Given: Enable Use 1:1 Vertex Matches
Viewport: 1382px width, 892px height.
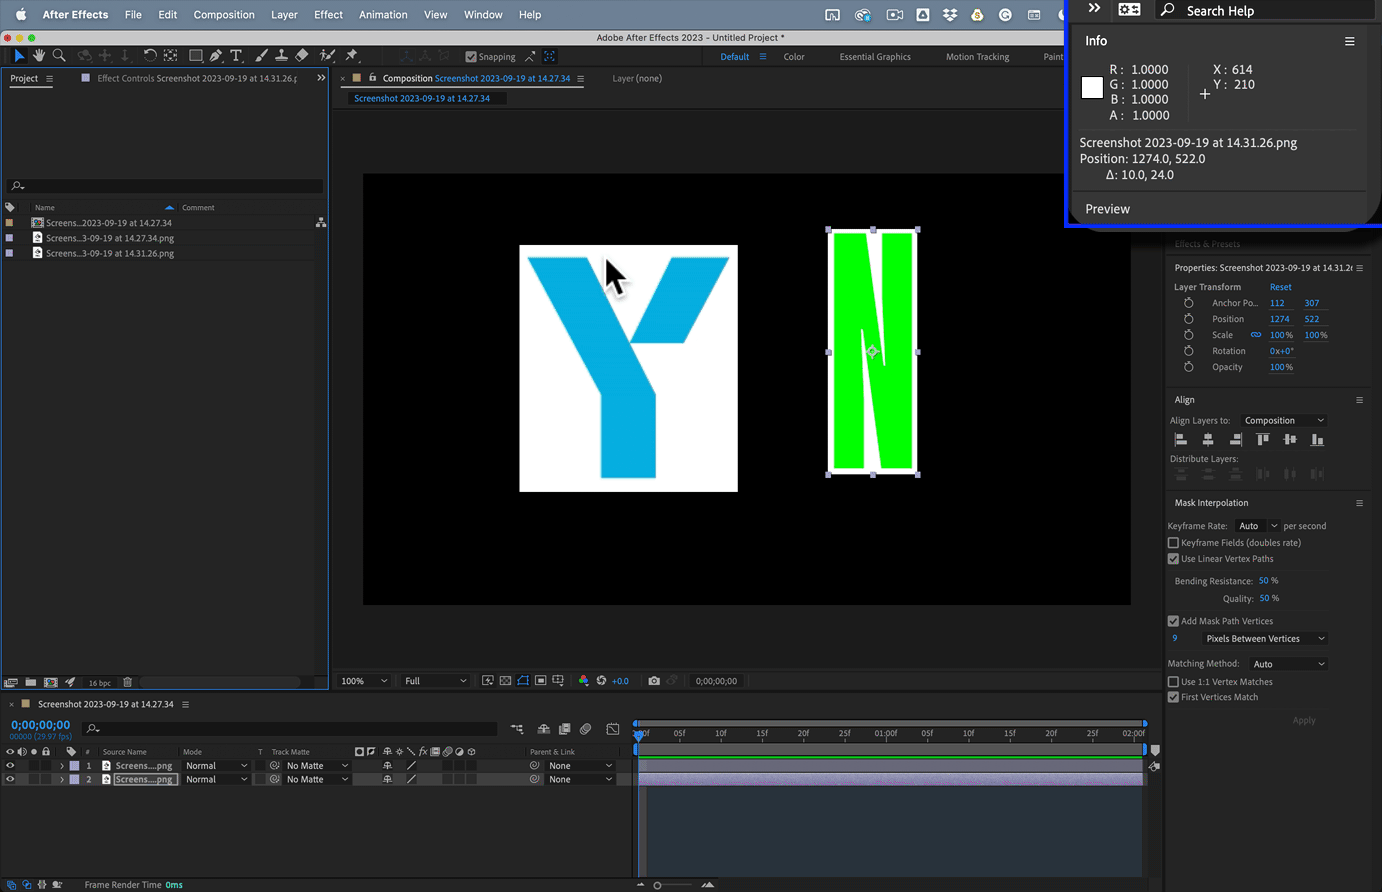Looking at the screenshot, I should [1173, 682].
